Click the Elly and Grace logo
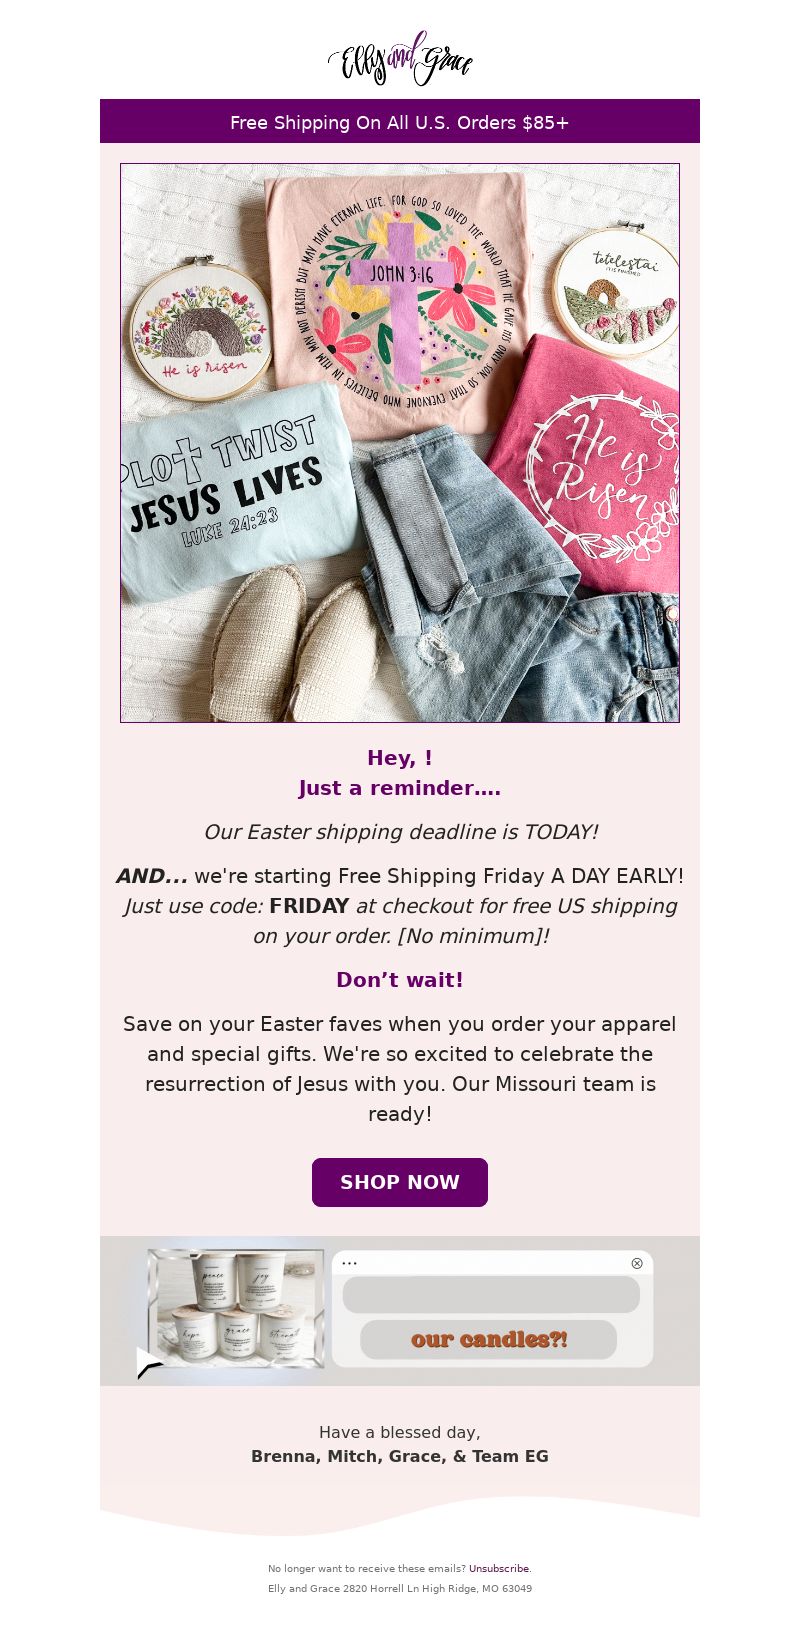The height and width of the screenshot is (1630, 800). (x=400, y=58)
